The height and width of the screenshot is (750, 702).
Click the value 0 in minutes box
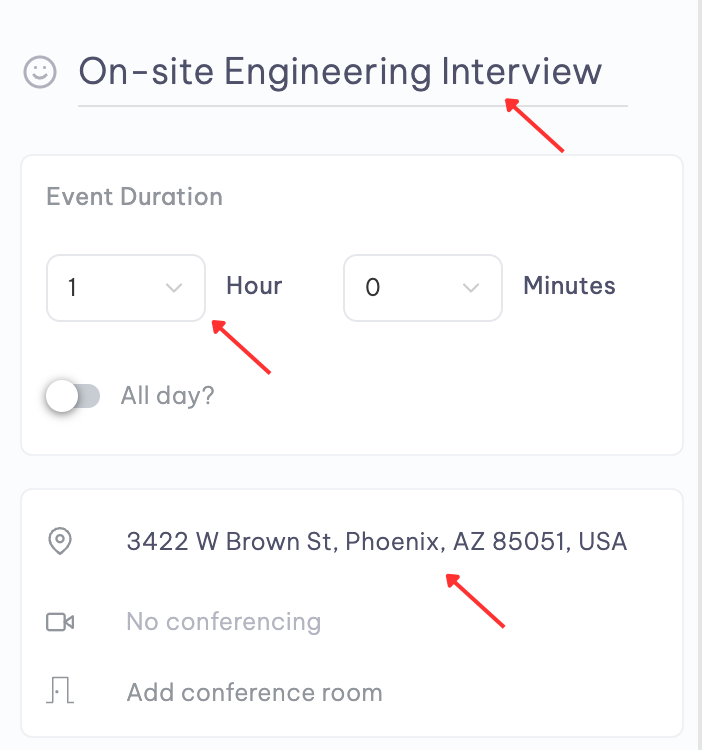[373, 288]
